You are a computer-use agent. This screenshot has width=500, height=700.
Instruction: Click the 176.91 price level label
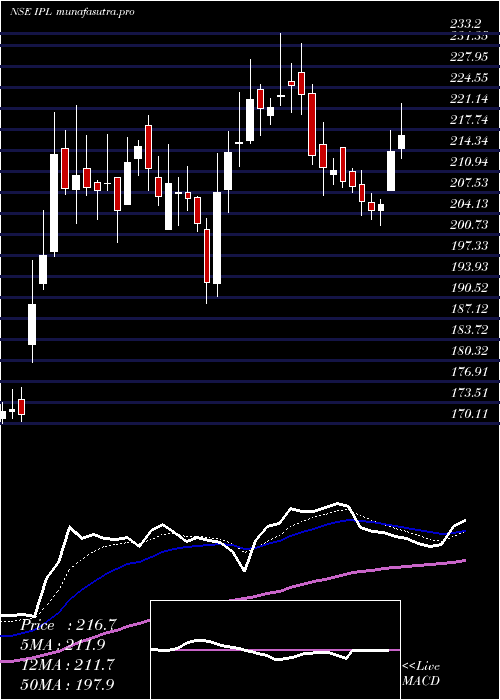(469, 372)
